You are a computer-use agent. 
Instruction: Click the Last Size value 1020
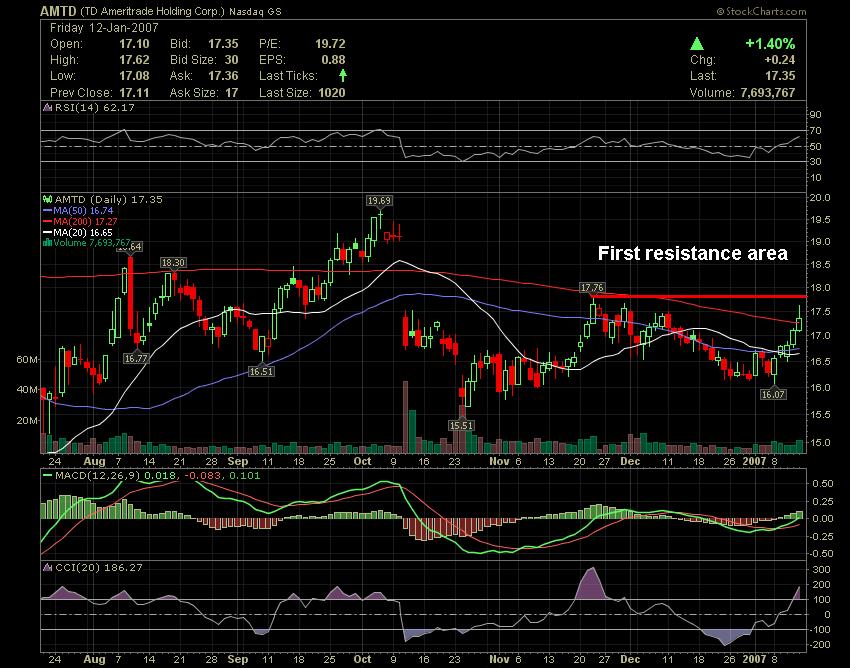click(332, 92)
